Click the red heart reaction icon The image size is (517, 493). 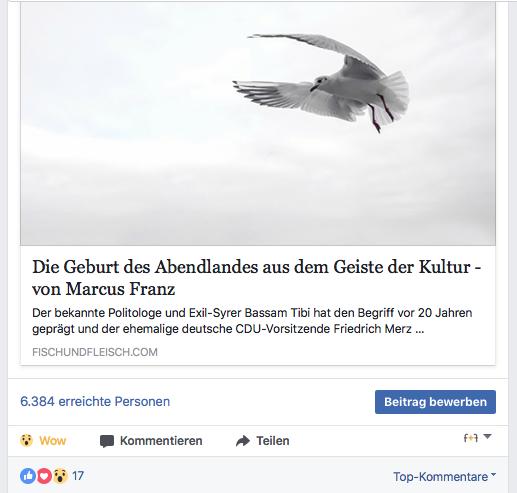44,476
